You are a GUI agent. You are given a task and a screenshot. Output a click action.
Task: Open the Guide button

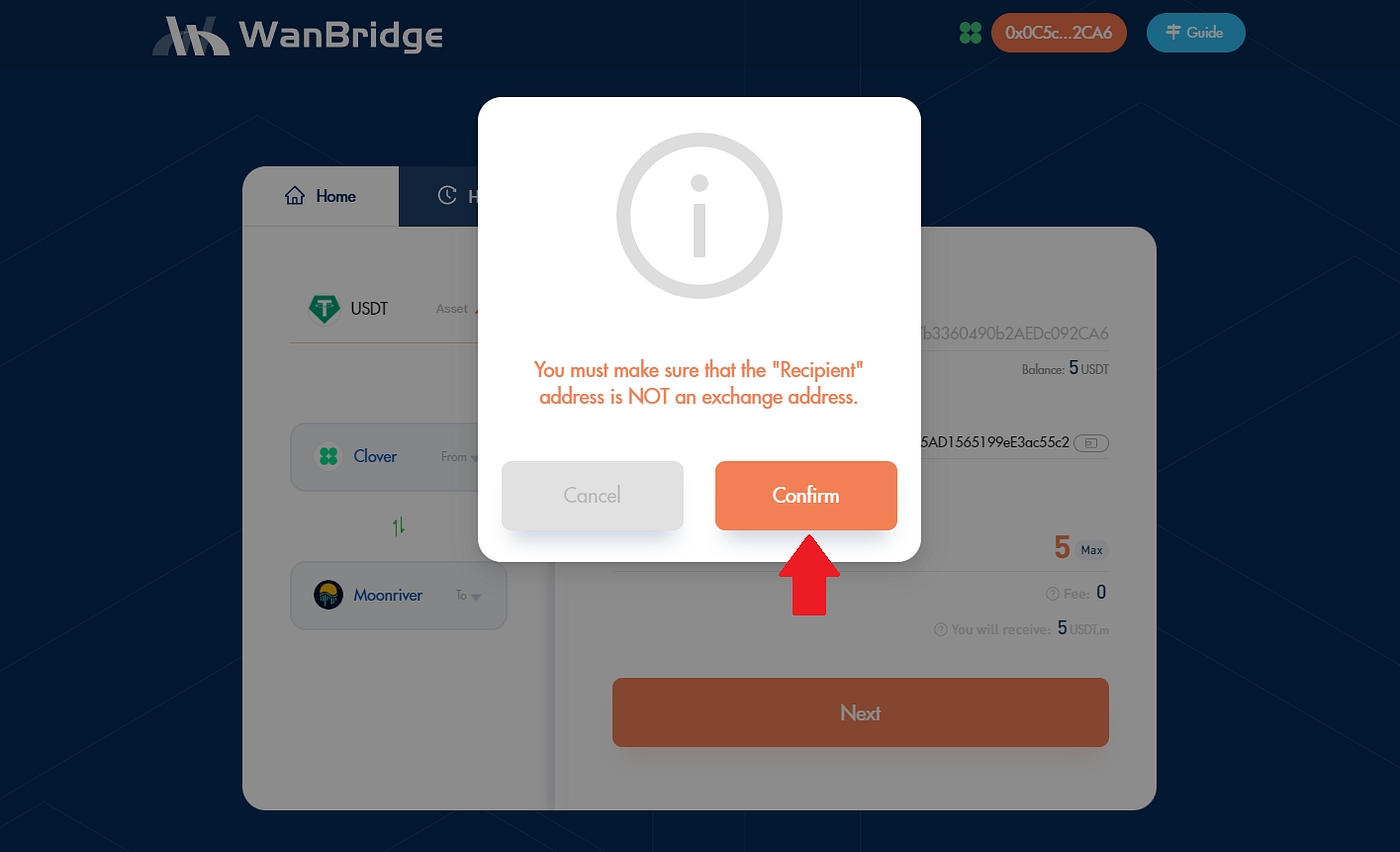[x=1195, y=33]
